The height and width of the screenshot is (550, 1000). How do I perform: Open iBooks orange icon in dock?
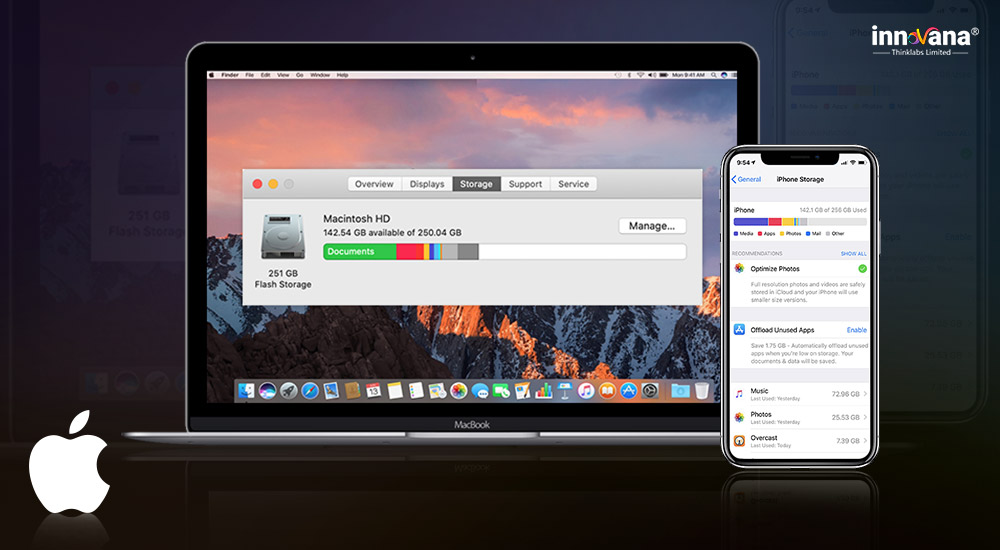point(607,390)
